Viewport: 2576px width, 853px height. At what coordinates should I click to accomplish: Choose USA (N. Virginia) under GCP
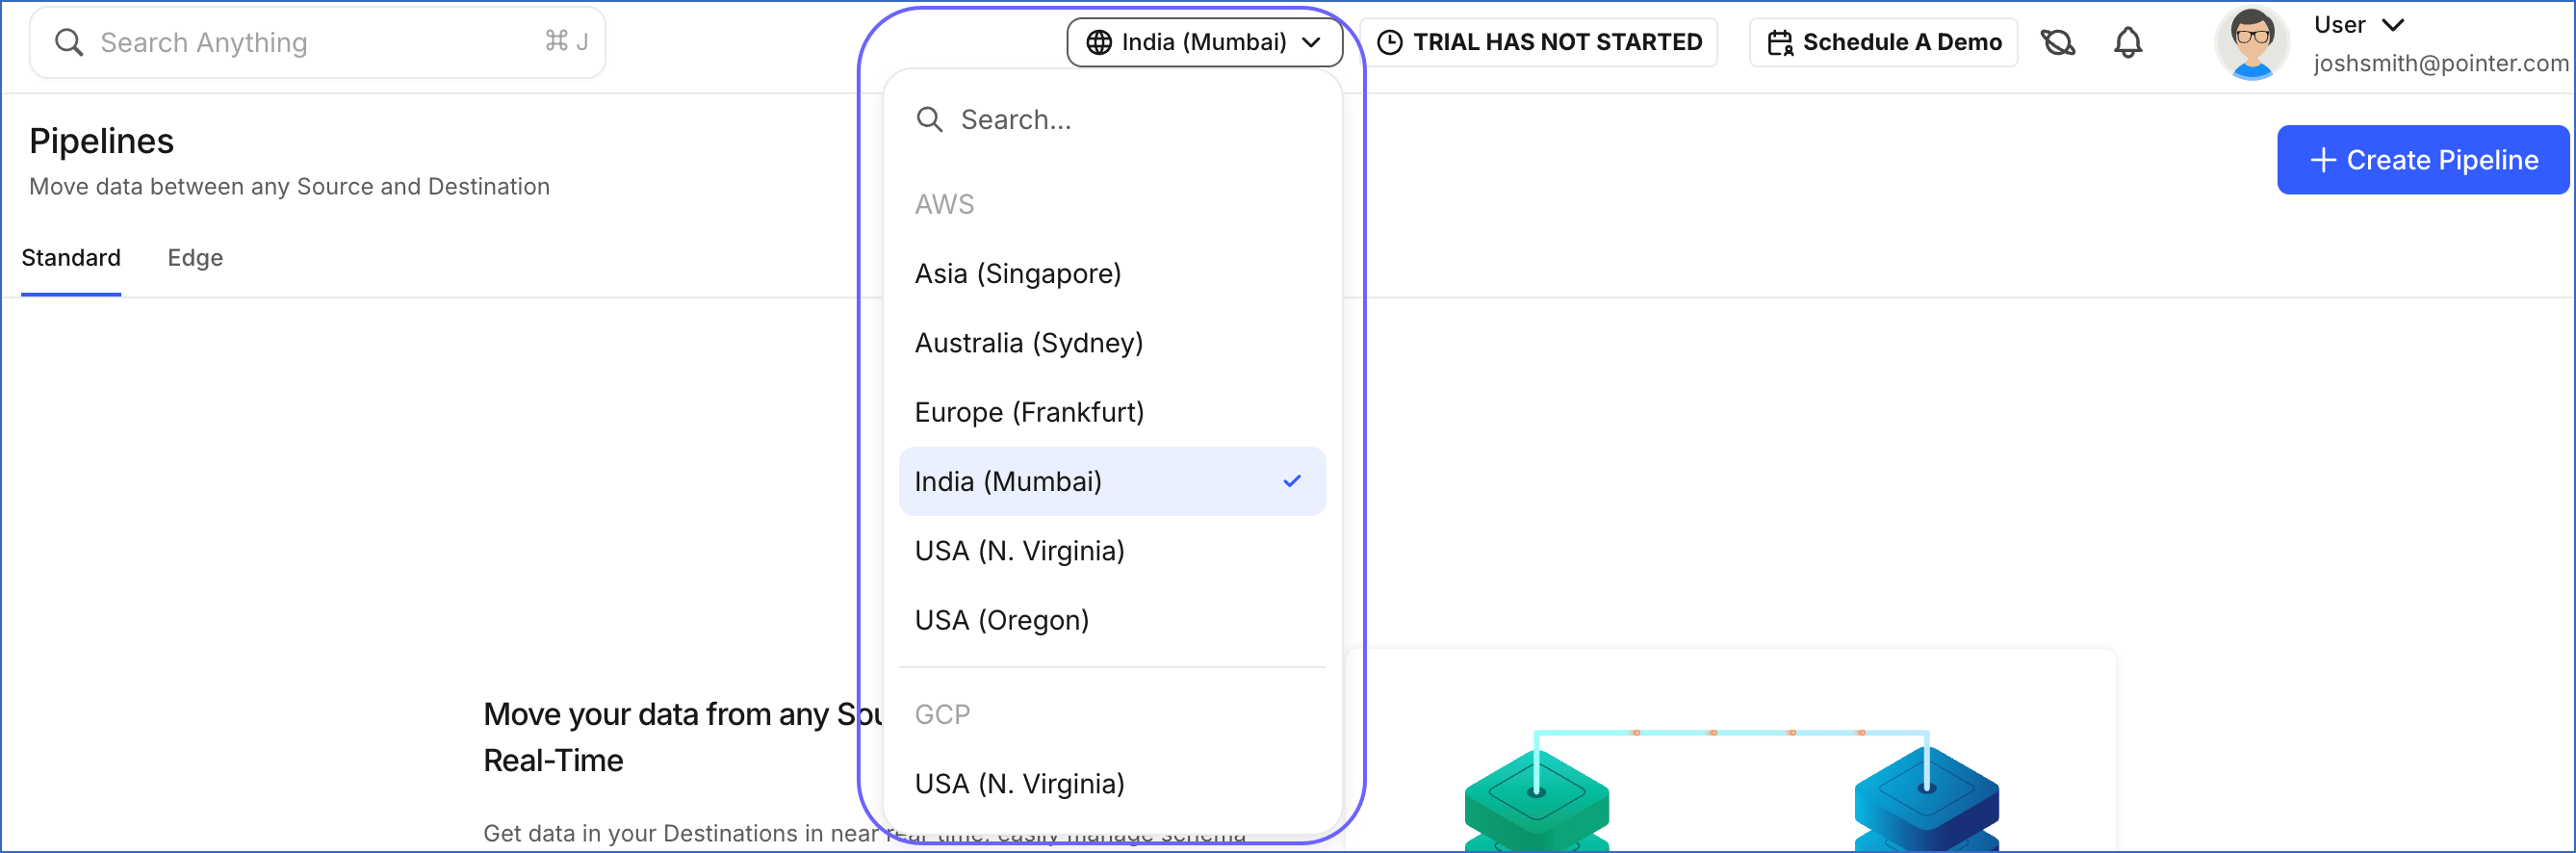pos(1112,783)
